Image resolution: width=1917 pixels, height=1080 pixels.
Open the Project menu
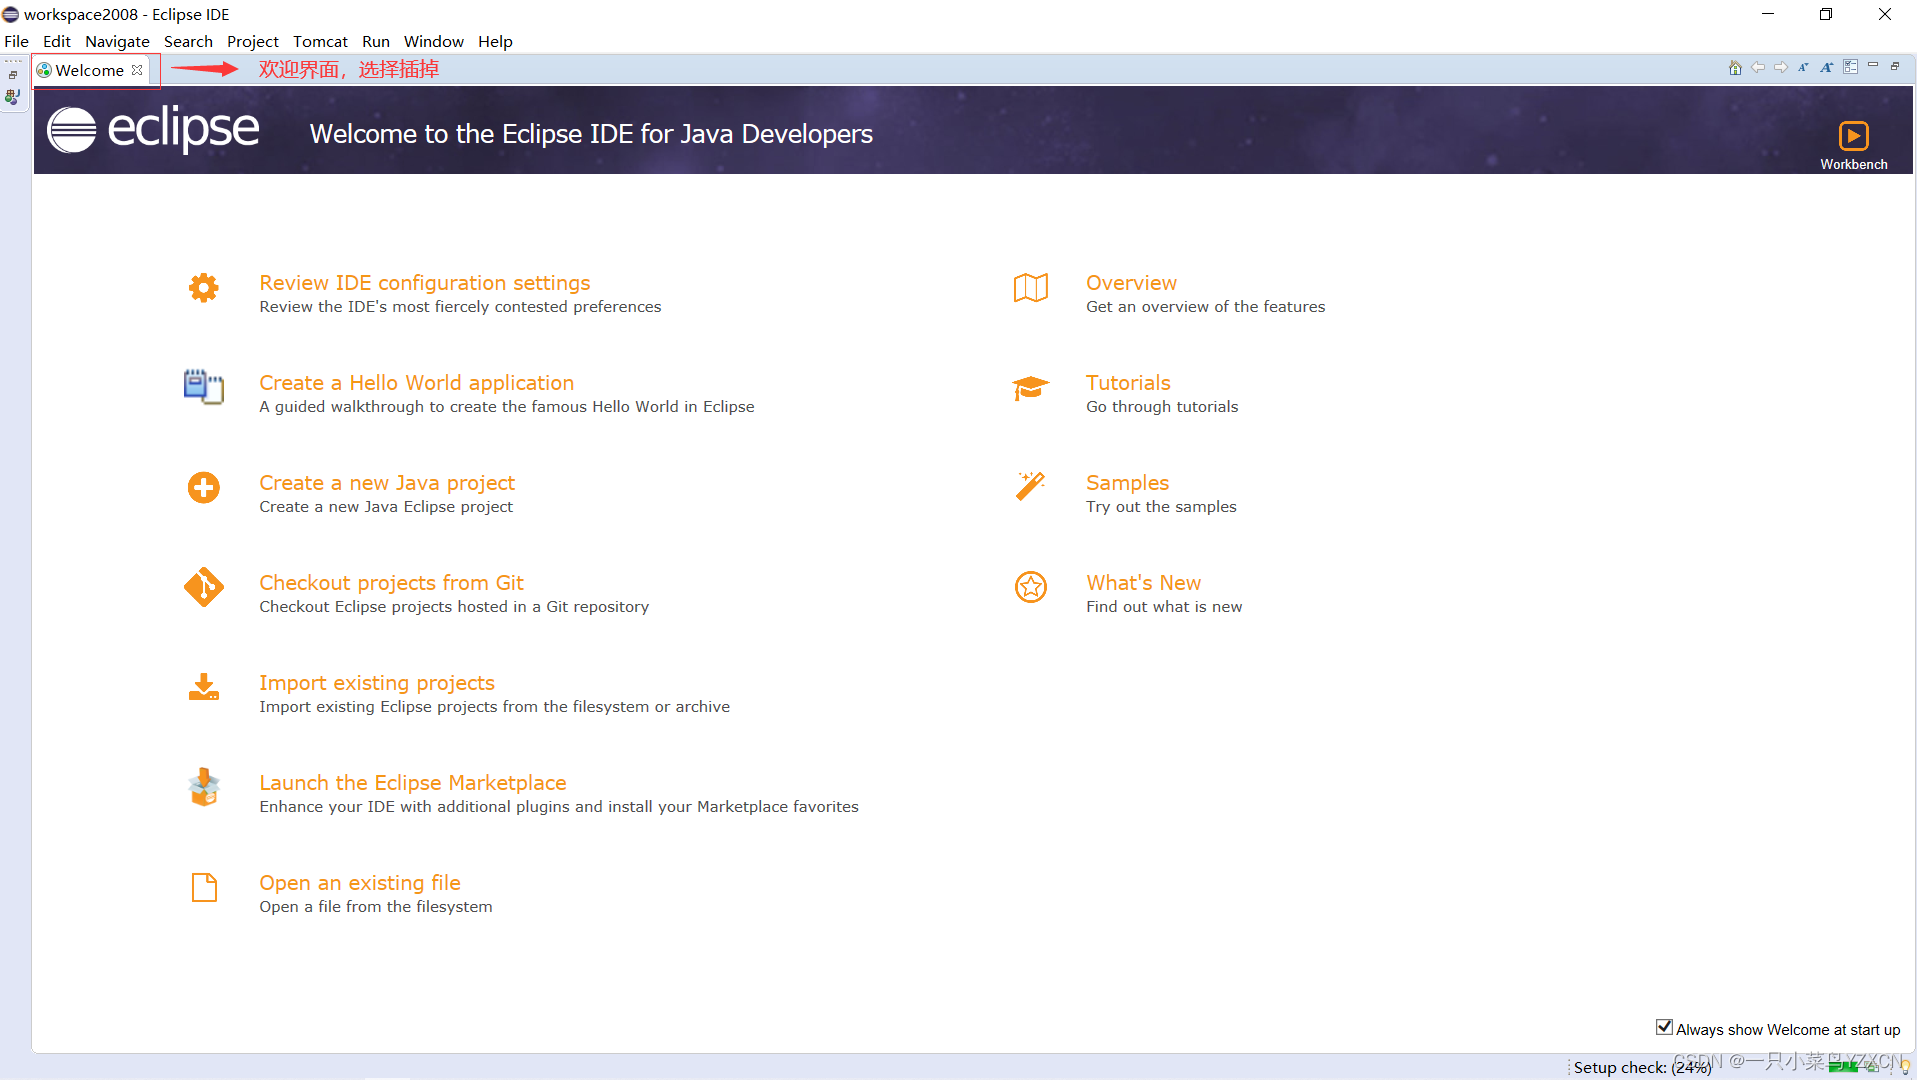coord(253,41)
